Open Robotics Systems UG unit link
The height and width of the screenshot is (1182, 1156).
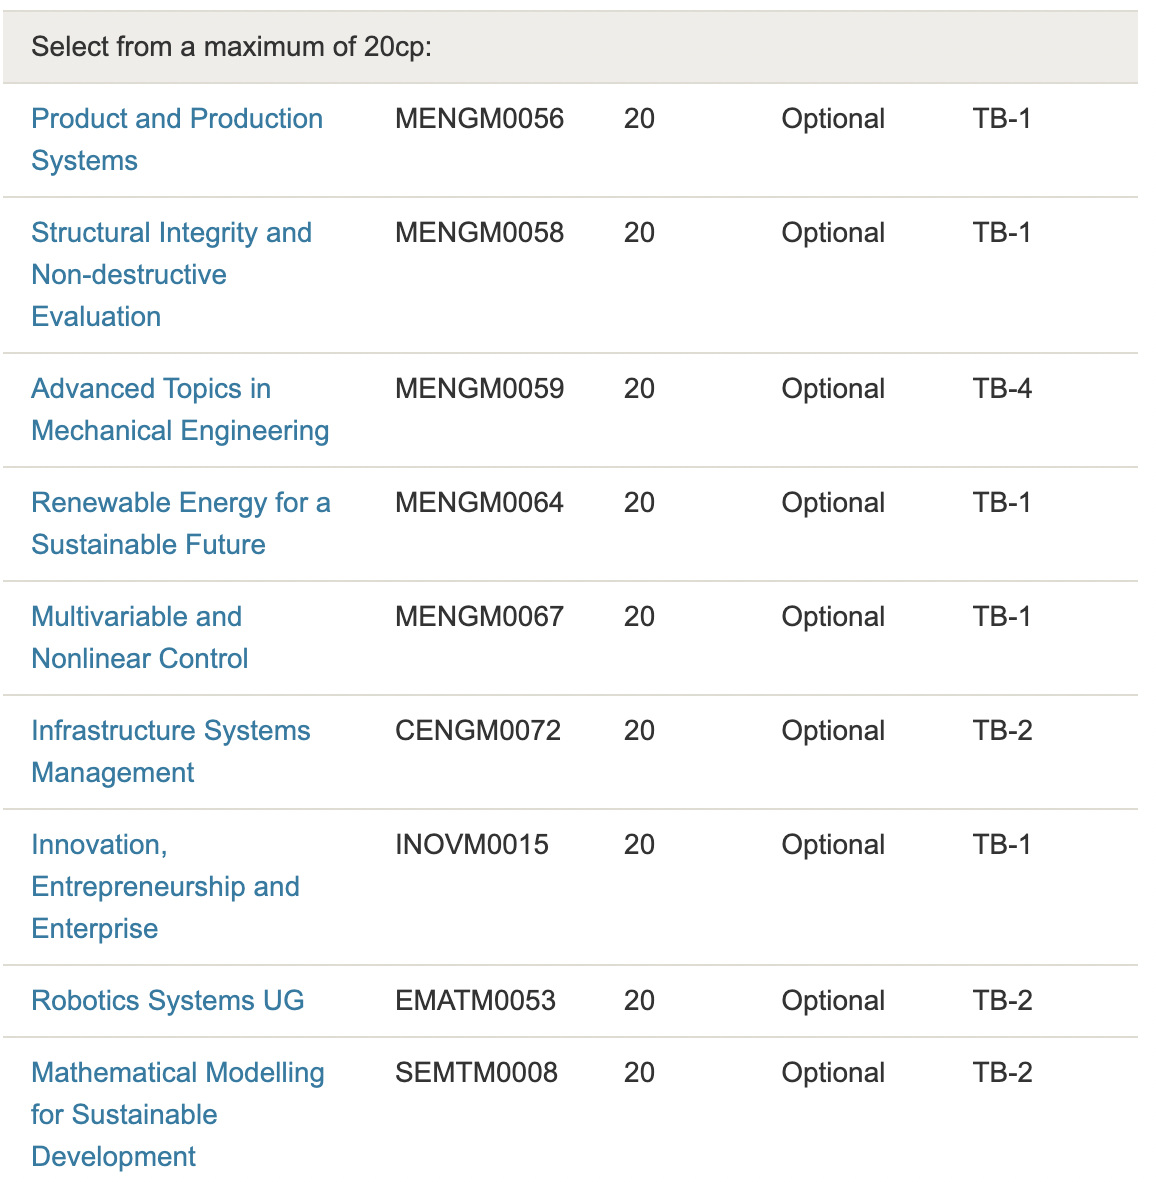coord(168,1000)
